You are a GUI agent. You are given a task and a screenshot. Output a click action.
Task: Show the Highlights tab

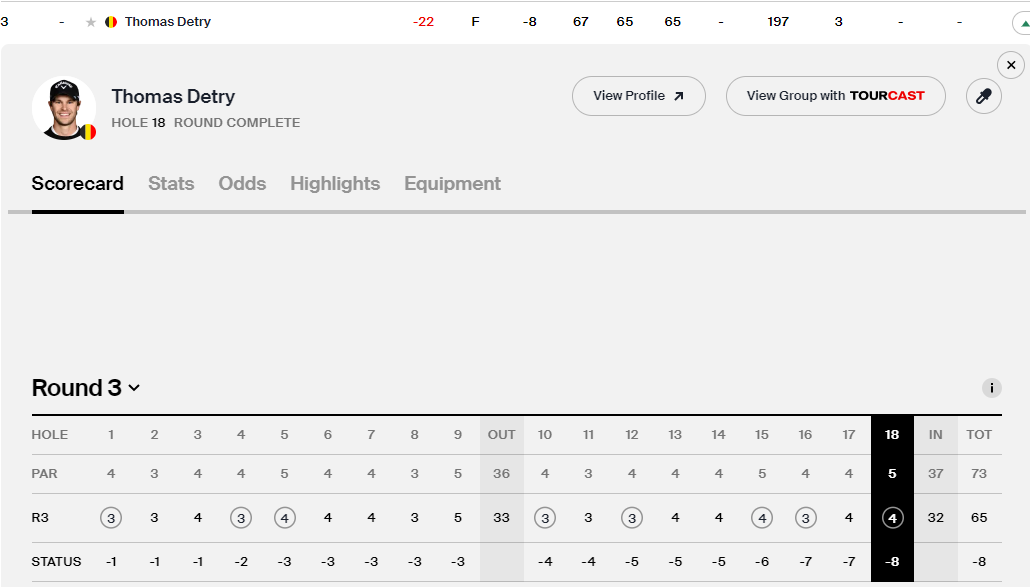pyautogui.click(x=335, y=184)
